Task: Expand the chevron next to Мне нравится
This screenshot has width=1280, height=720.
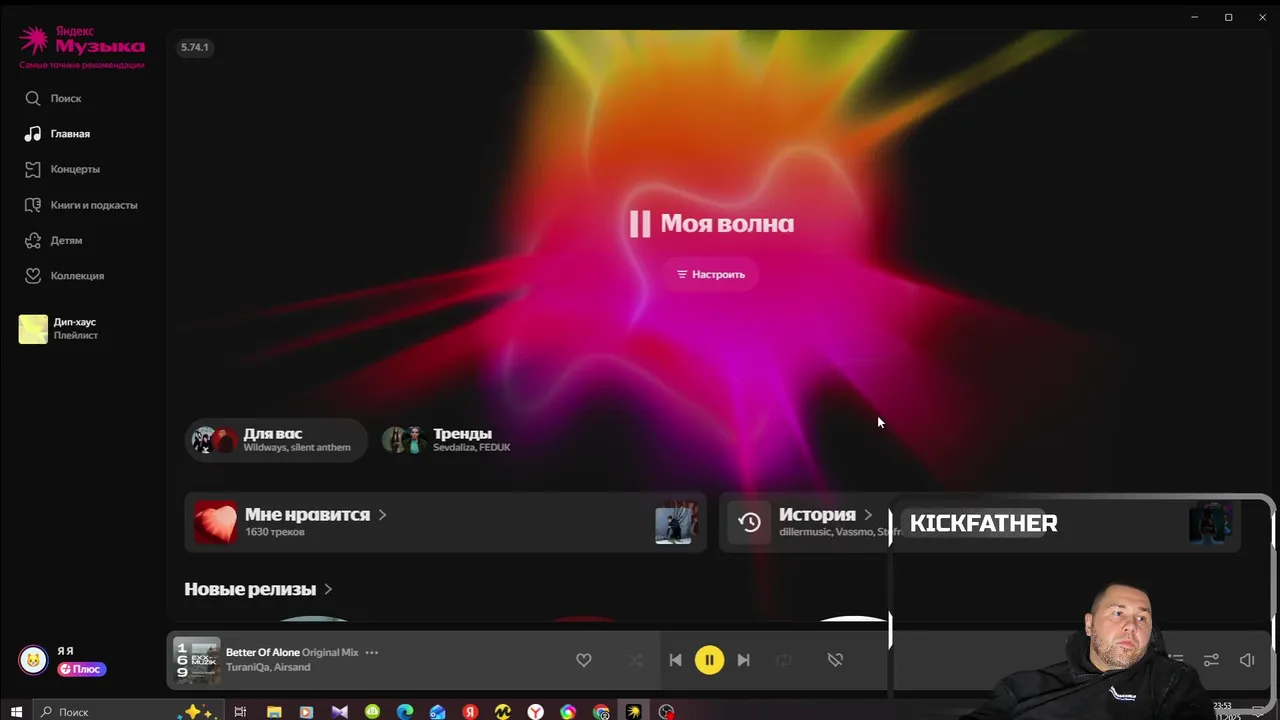Action: point(382,515)
